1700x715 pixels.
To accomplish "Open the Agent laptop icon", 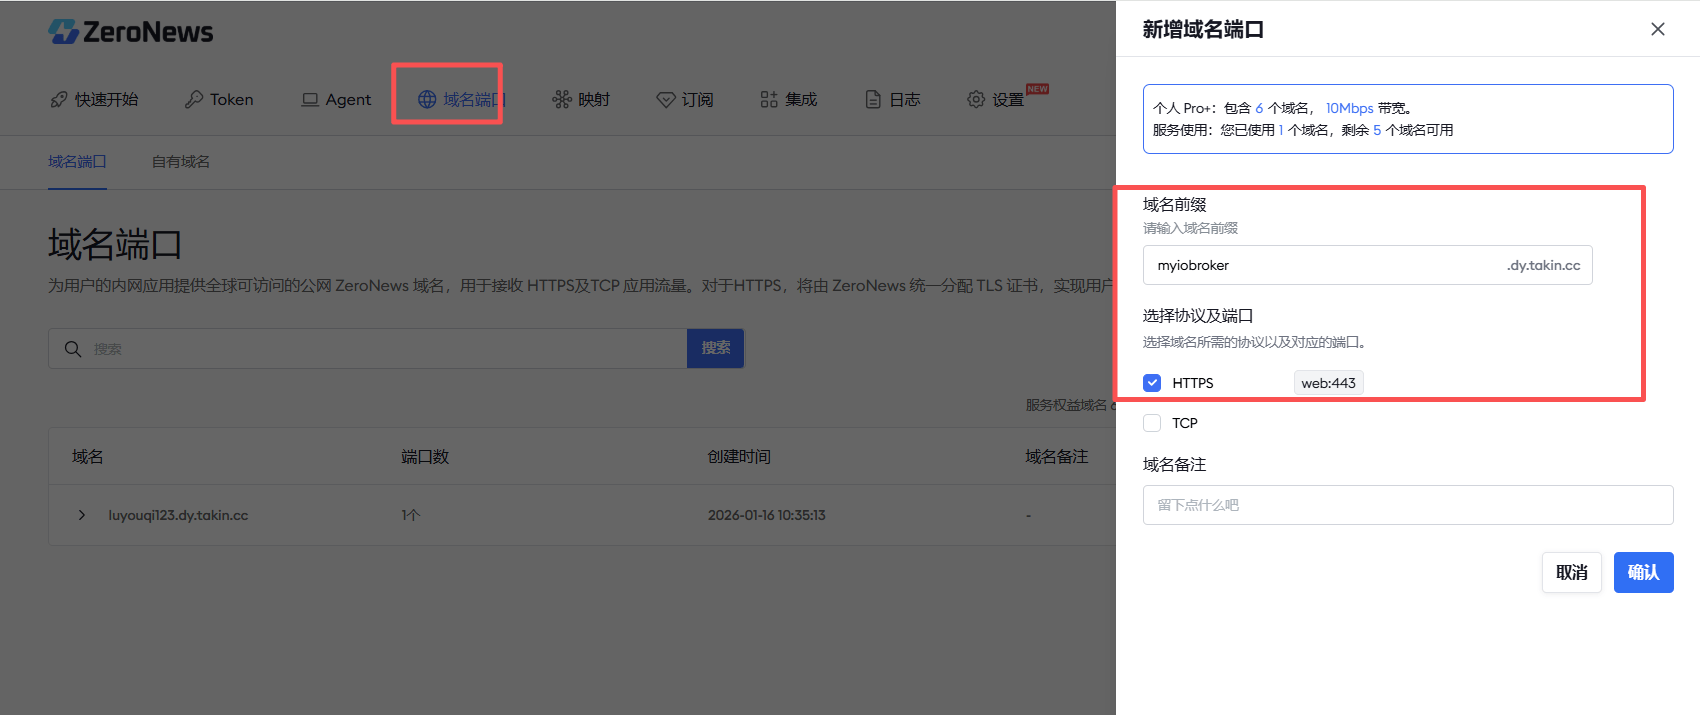I will (310, 100).
